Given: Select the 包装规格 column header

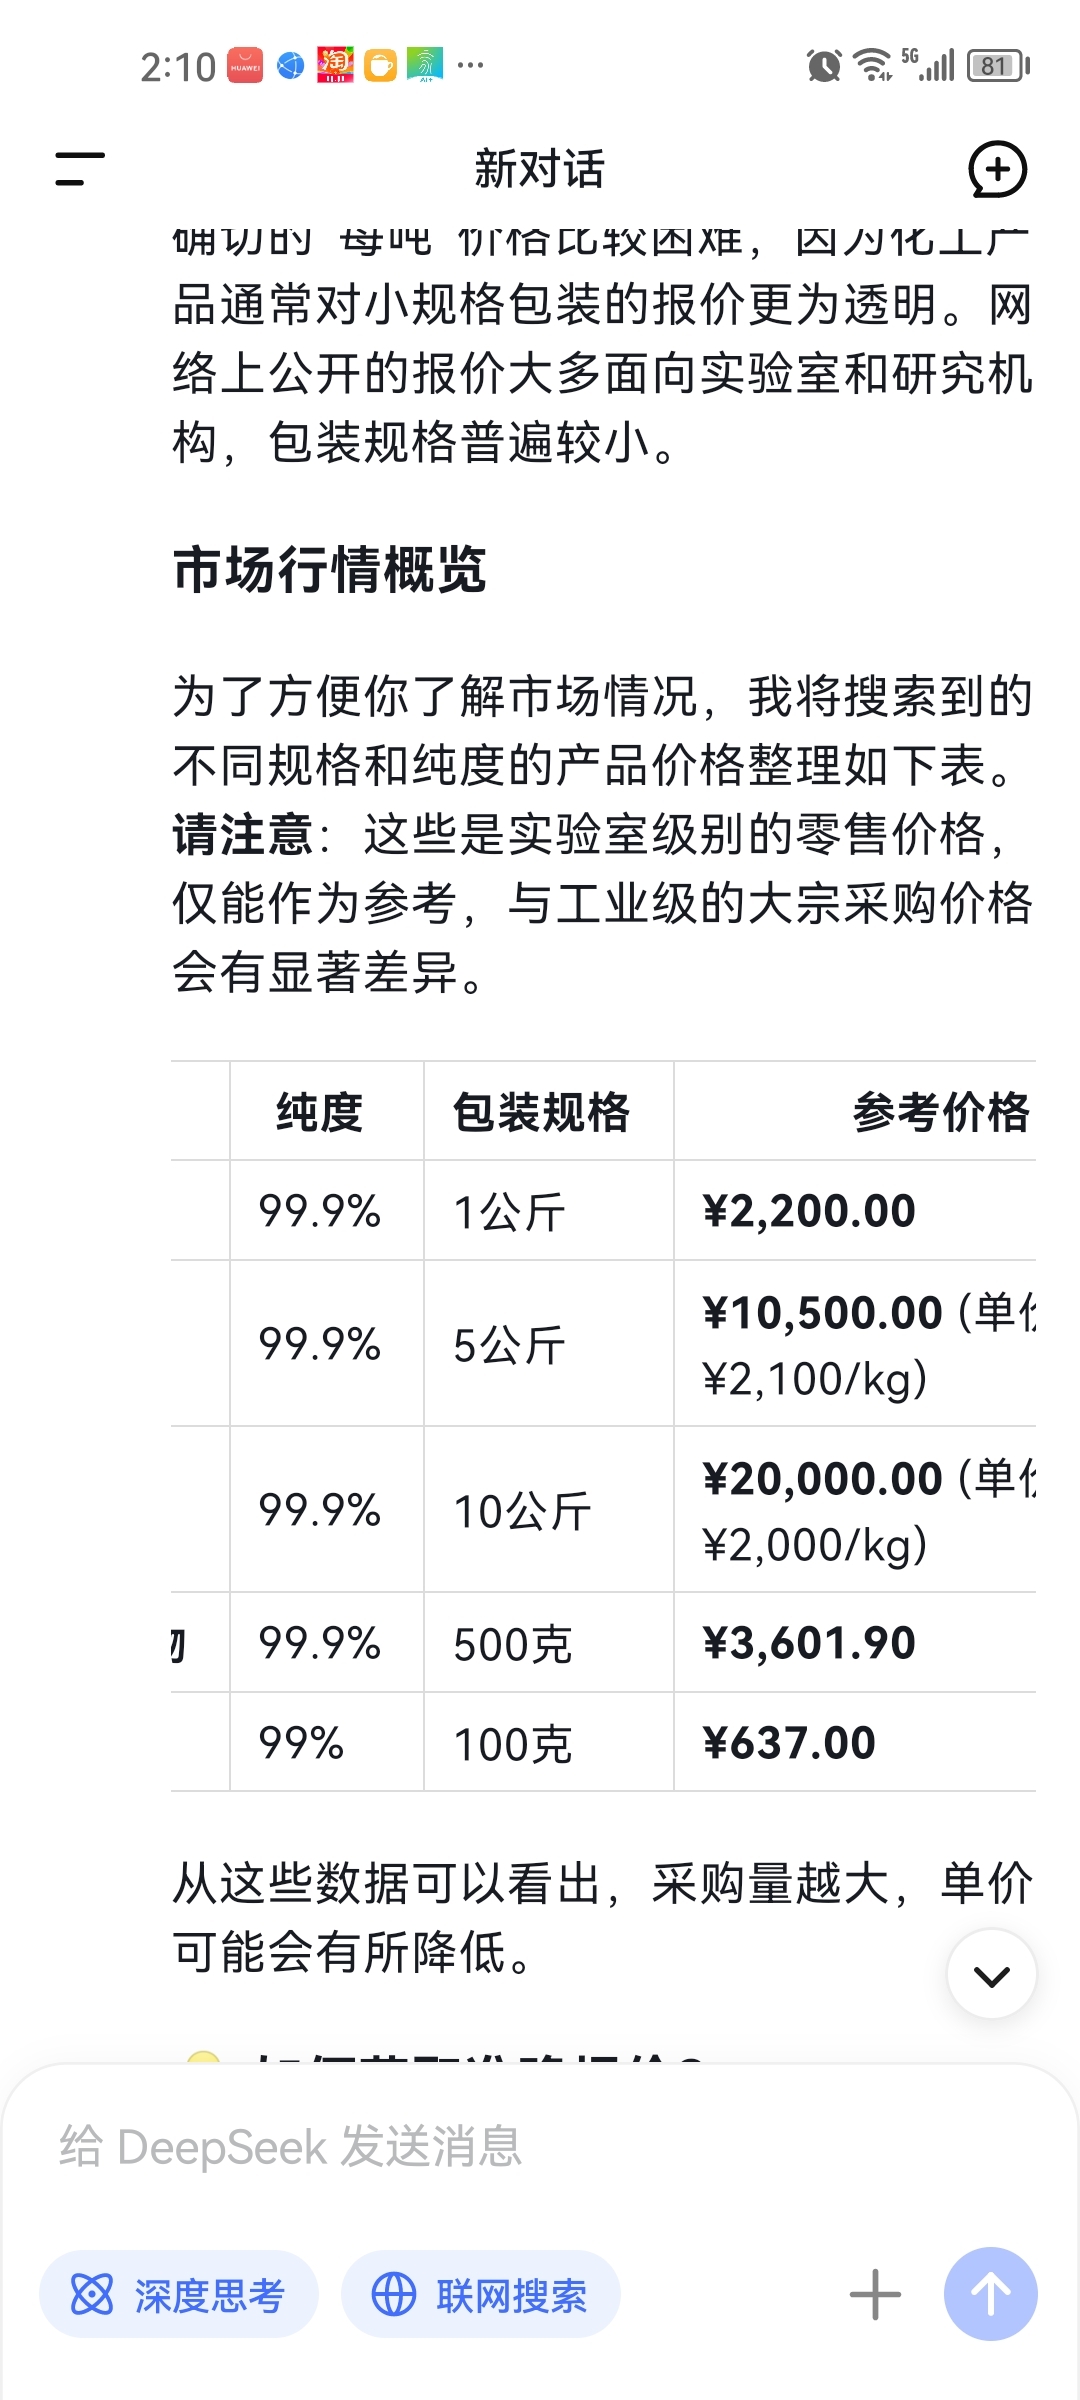Looking at the screenshot, I should tap(541, 1112).
